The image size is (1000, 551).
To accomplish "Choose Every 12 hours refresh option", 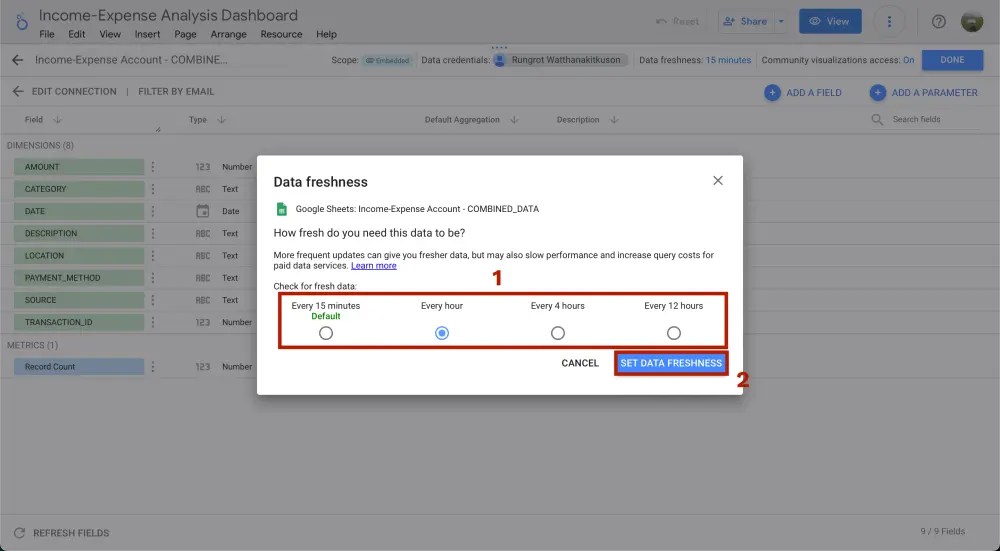I will 674,333.
